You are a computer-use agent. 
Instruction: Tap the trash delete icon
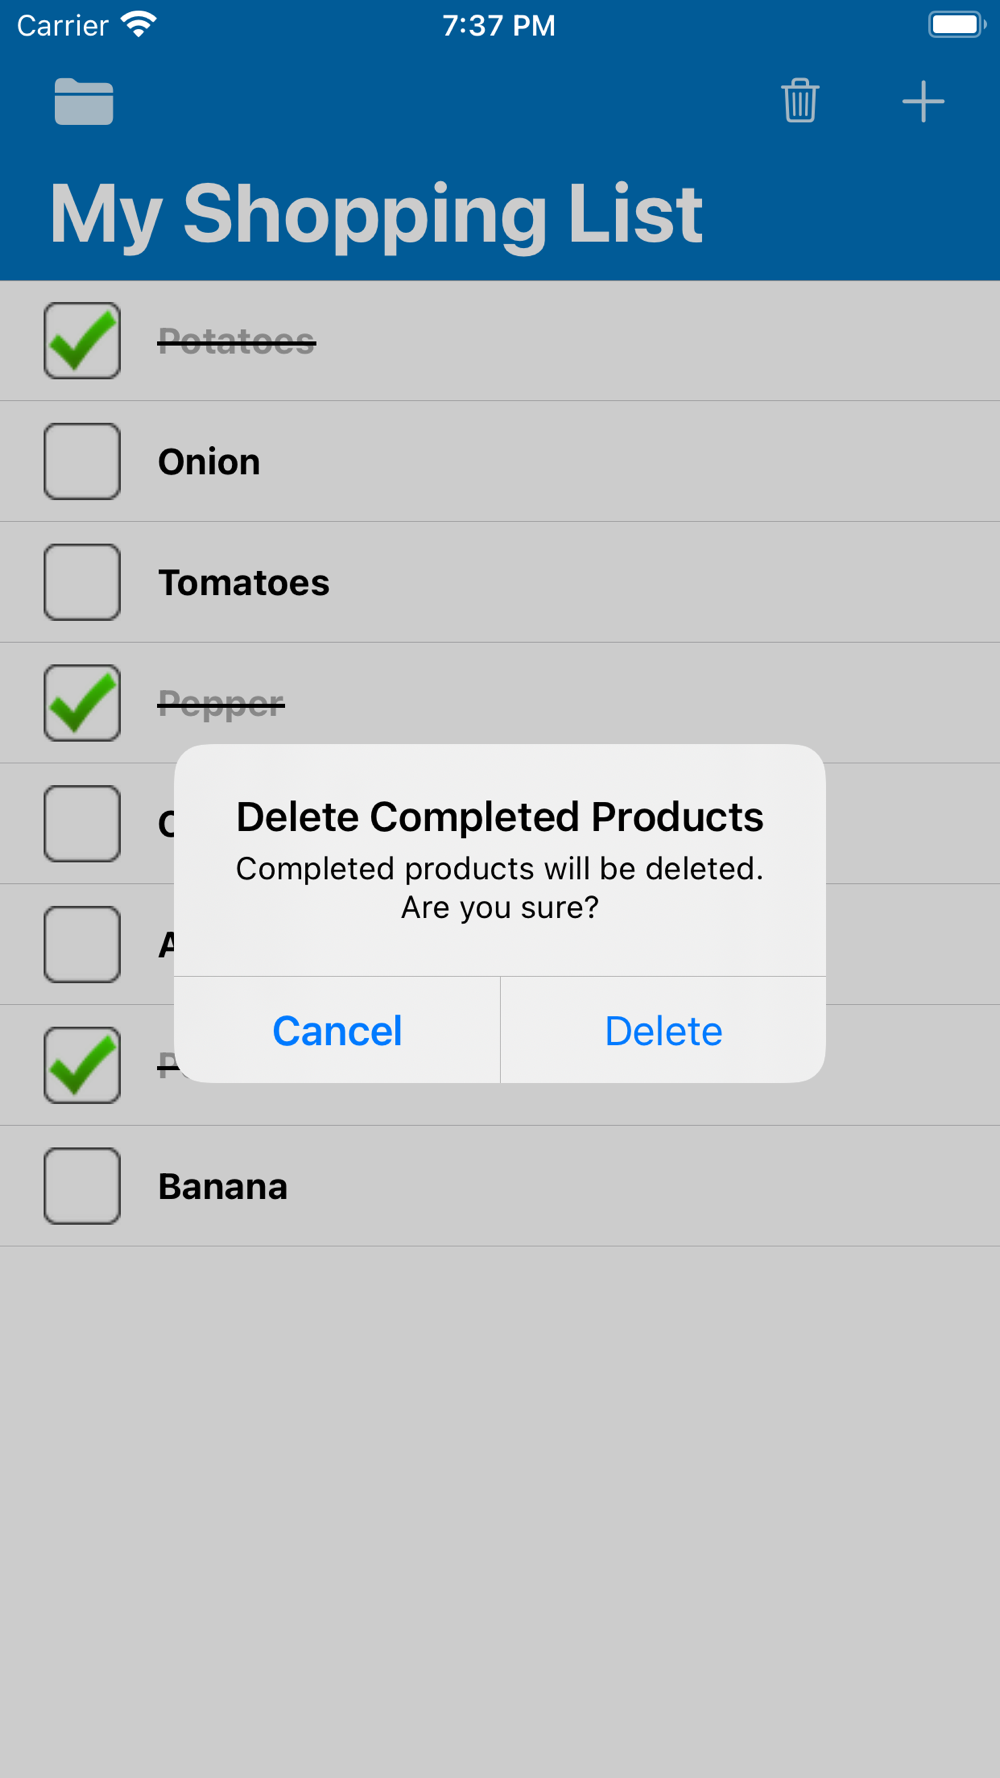(800, 101)
